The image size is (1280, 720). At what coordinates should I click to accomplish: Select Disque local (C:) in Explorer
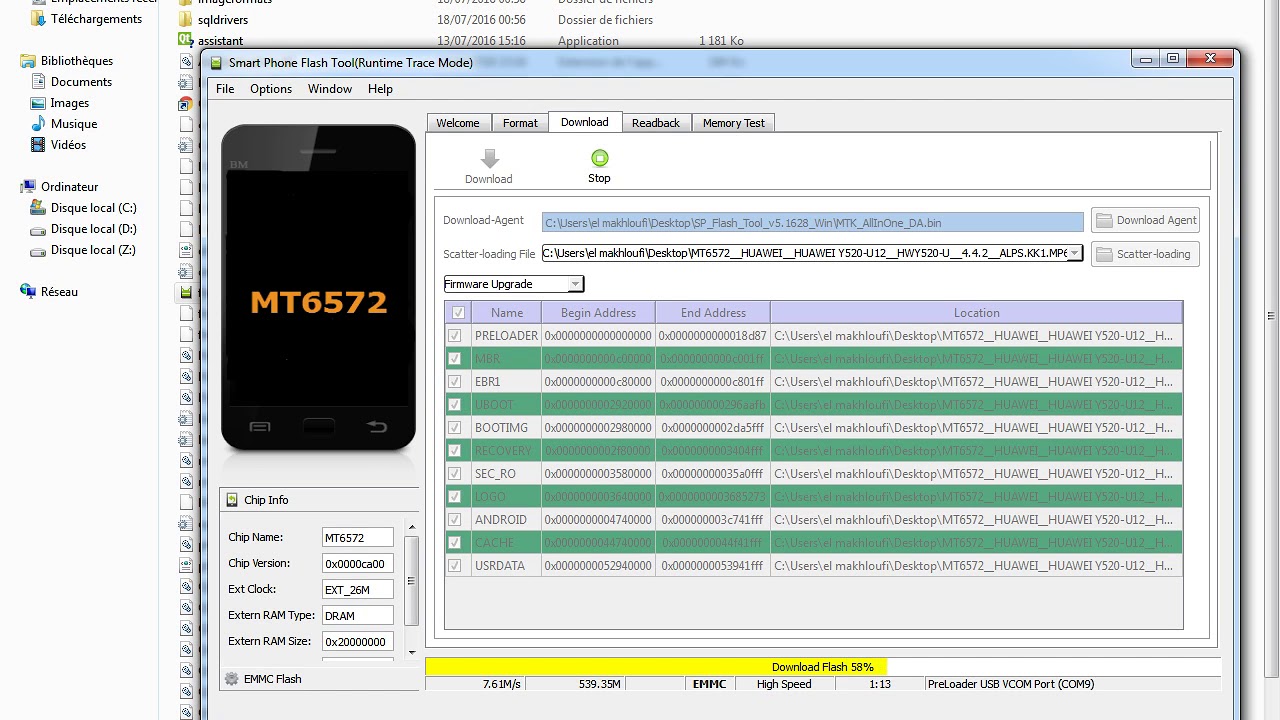click(93, 208)
